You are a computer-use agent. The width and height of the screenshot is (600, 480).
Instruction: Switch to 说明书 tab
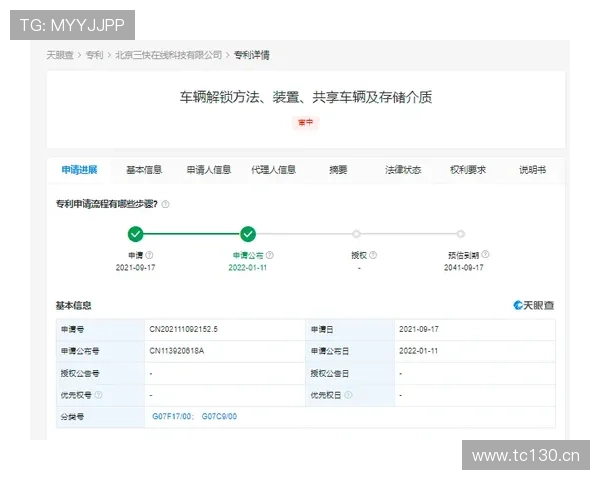point(532,170)
